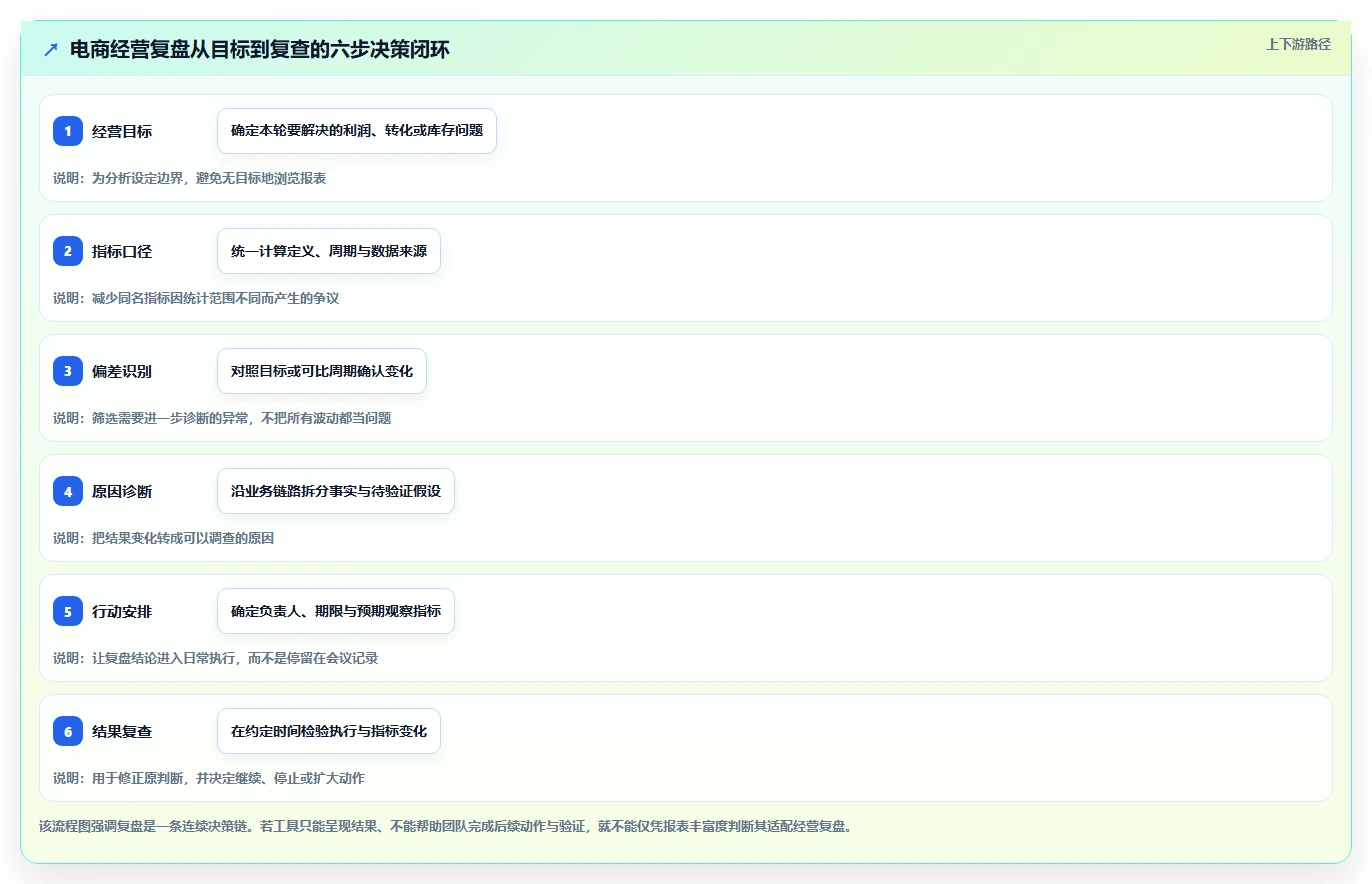The width and height of the screenshot is (1372, 884).
Task: Click the 在约定时间检验执行与指标变化 box
Action: 329,731
